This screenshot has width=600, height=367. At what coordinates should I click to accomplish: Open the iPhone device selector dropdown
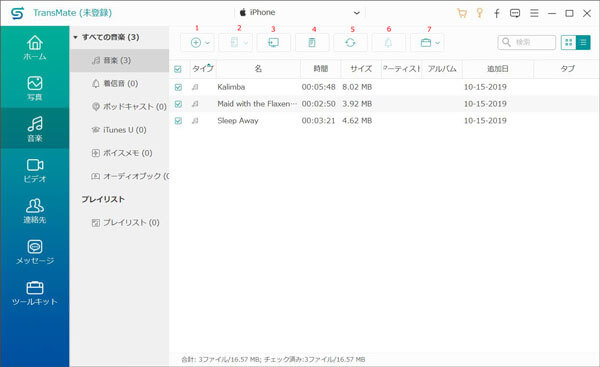point(300,13)
